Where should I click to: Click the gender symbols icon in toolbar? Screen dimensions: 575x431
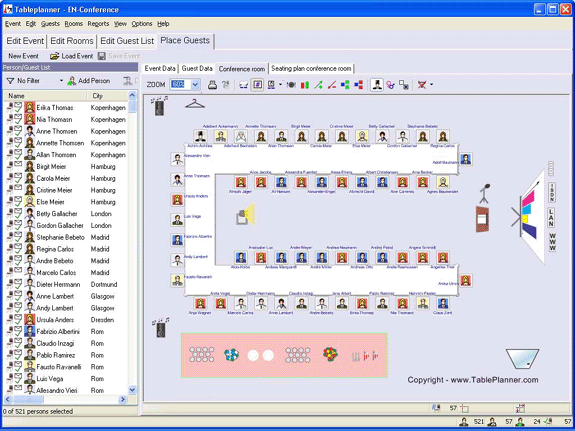point(391,85)
